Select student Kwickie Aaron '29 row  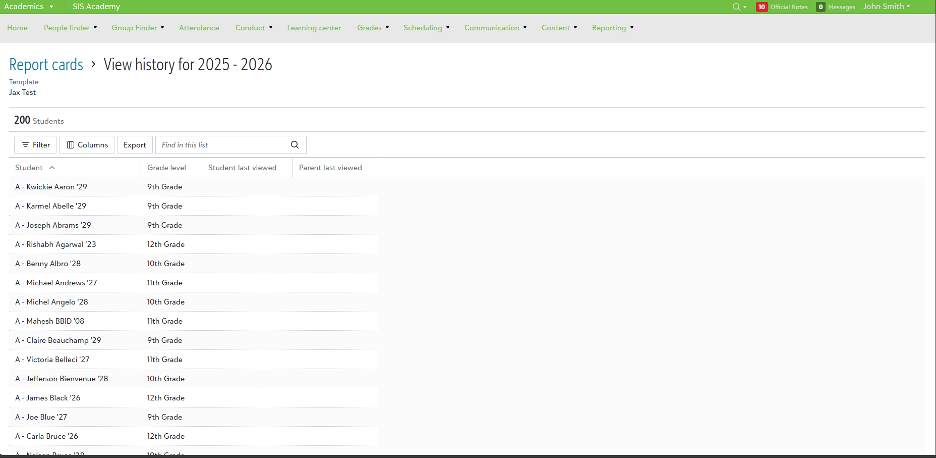193,187
